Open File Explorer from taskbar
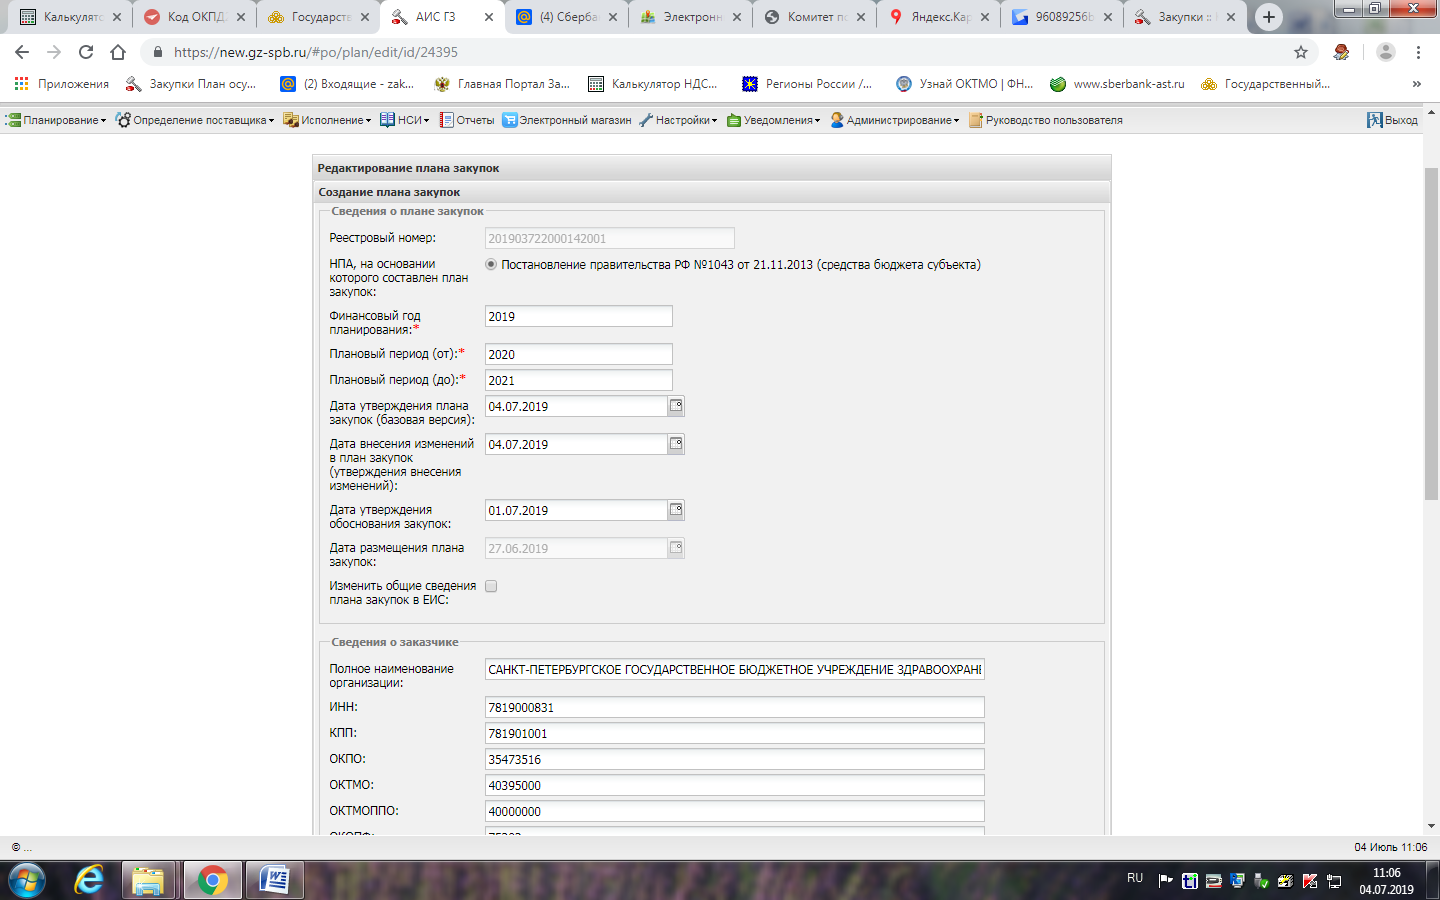This screenshot has height=900, width=1440. pos(148,880)
